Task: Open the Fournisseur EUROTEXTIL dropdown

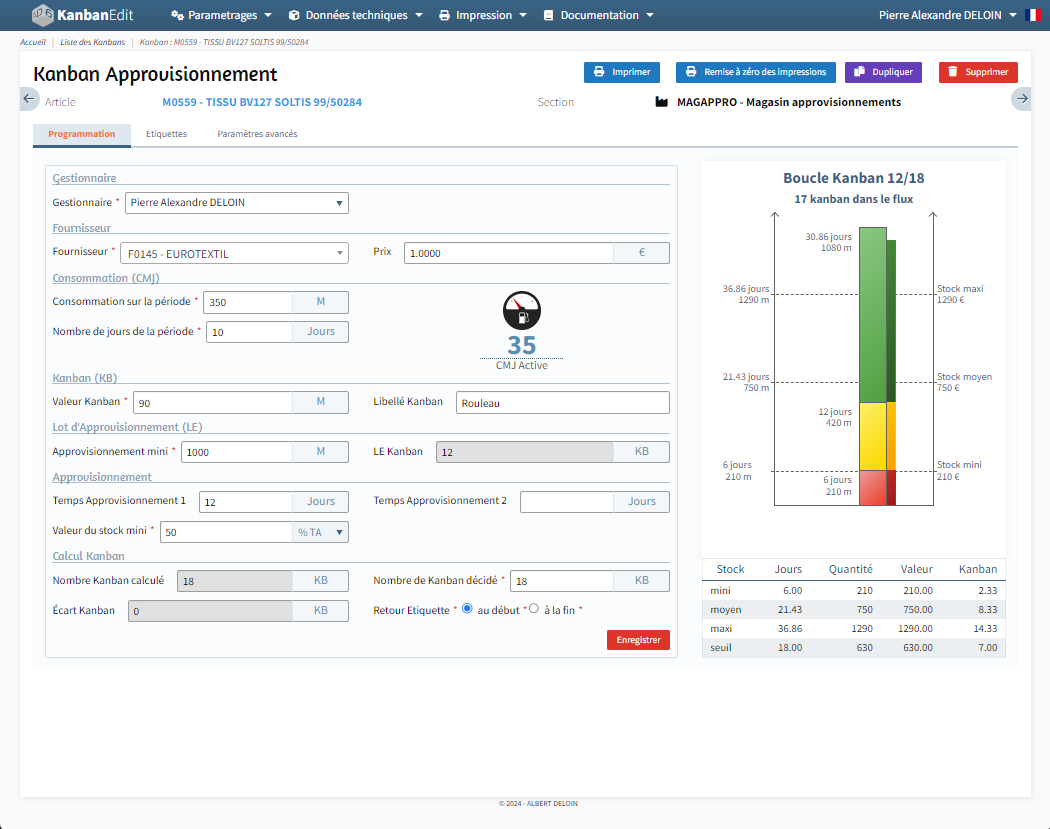Action: 234,254
